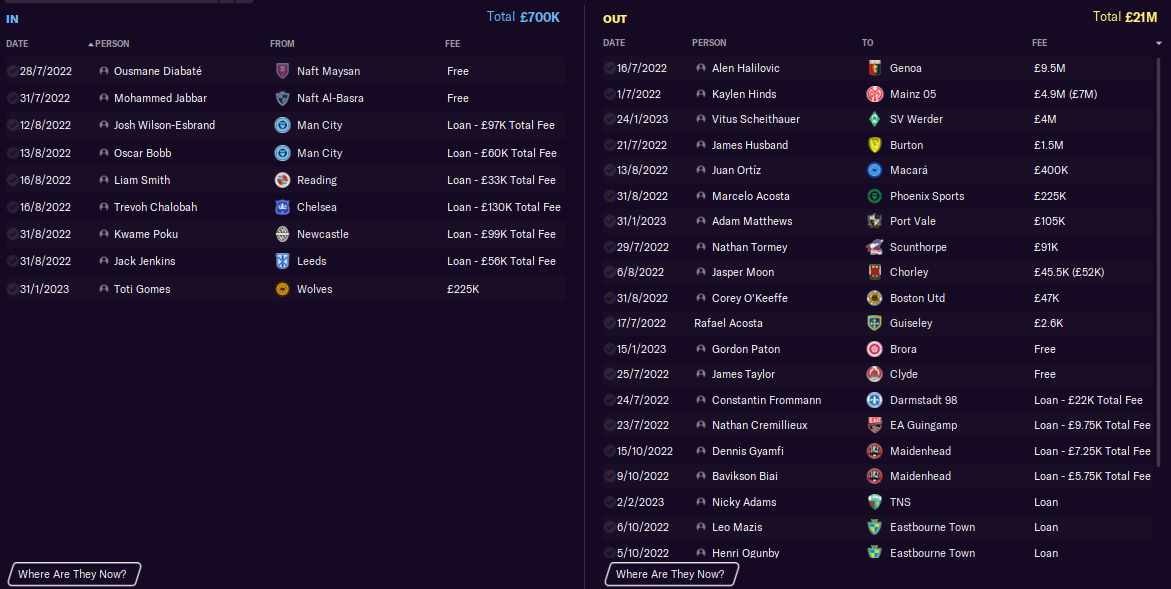The image size is (1171, 589).
Task: Click the Guiseley club badge
Action: pos(875,323)
